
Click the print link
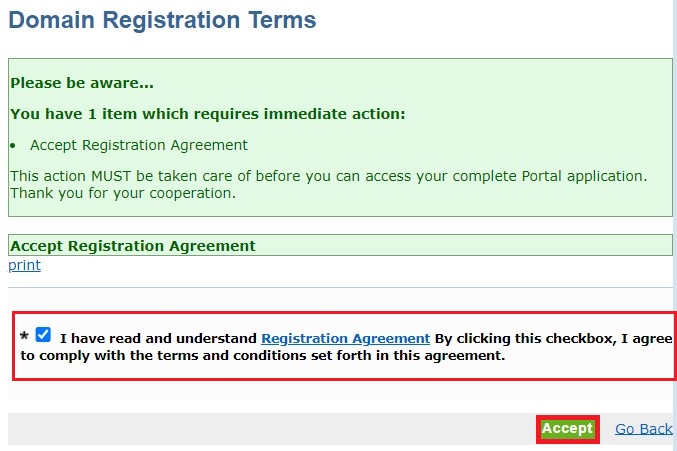click(x=25, y=265)
